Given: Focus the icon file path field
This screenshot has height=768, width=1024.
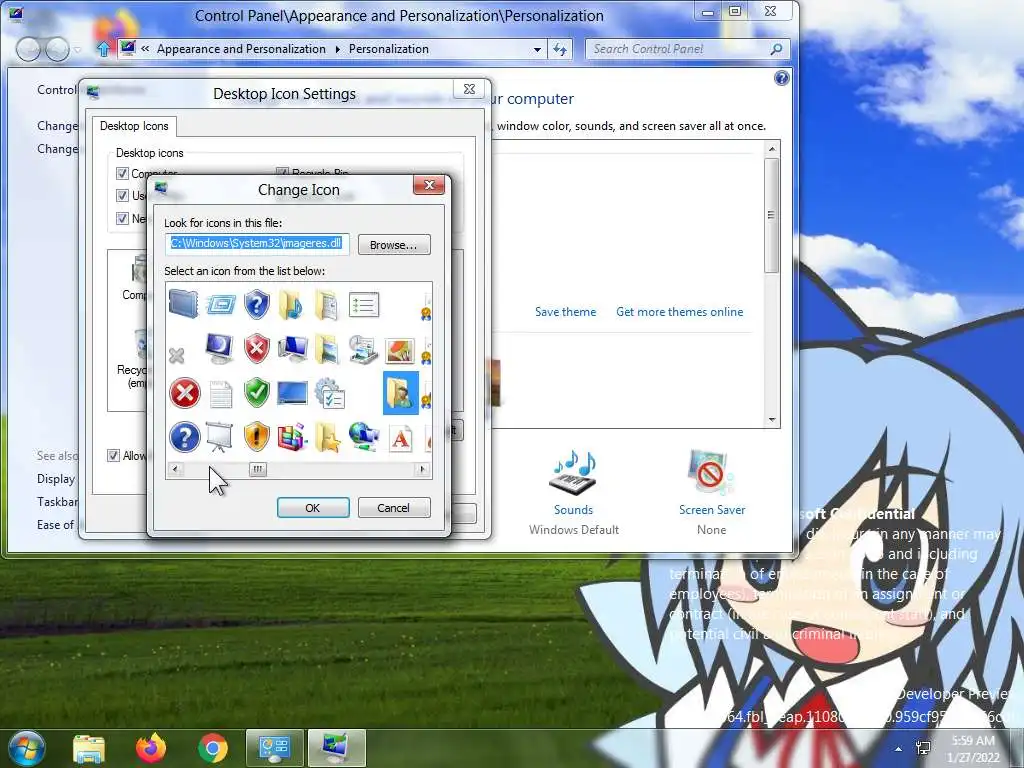Looking at the screenshot, I should point(257,244).
